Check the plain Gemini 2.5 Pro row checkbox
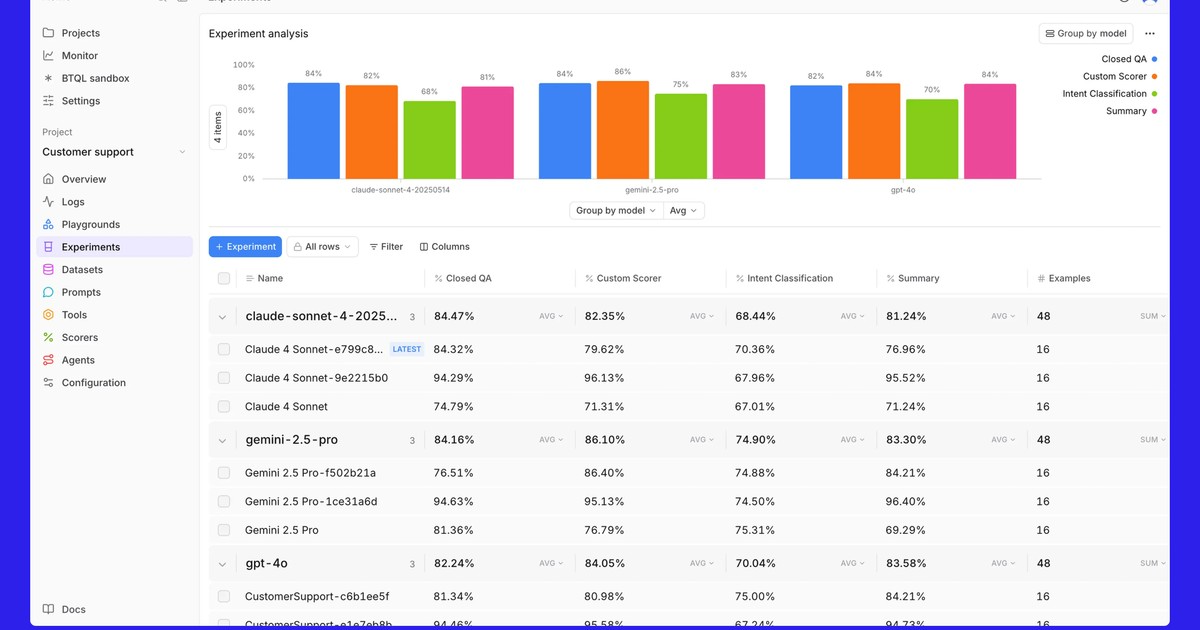 [224, 530]
